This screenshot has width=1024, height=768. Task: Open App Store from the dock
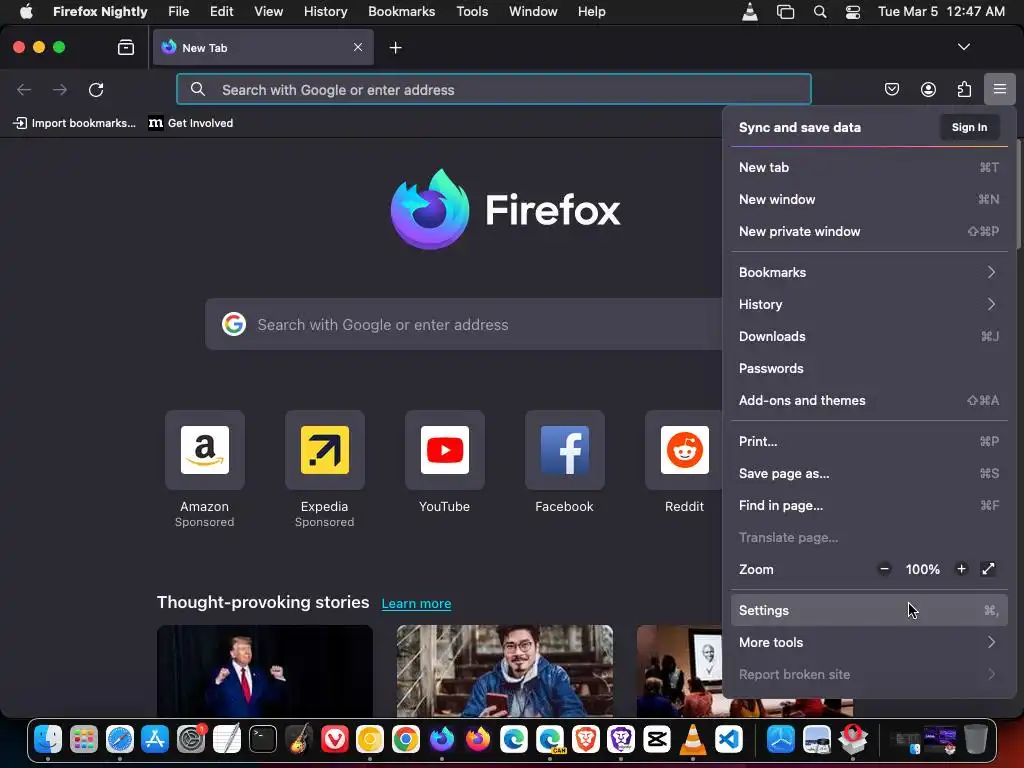tap(155, 739)
